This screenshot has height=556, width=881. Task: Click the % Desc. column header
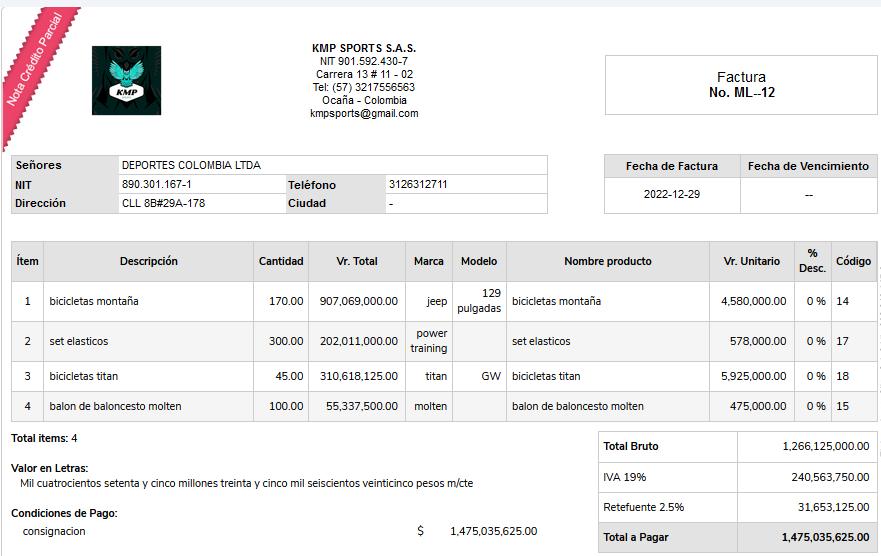pos(812,261)
